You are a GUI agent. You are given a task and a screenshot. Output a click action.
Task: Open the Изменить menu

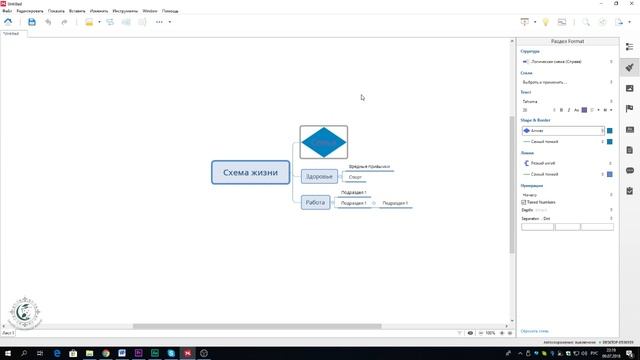point(99,11)
